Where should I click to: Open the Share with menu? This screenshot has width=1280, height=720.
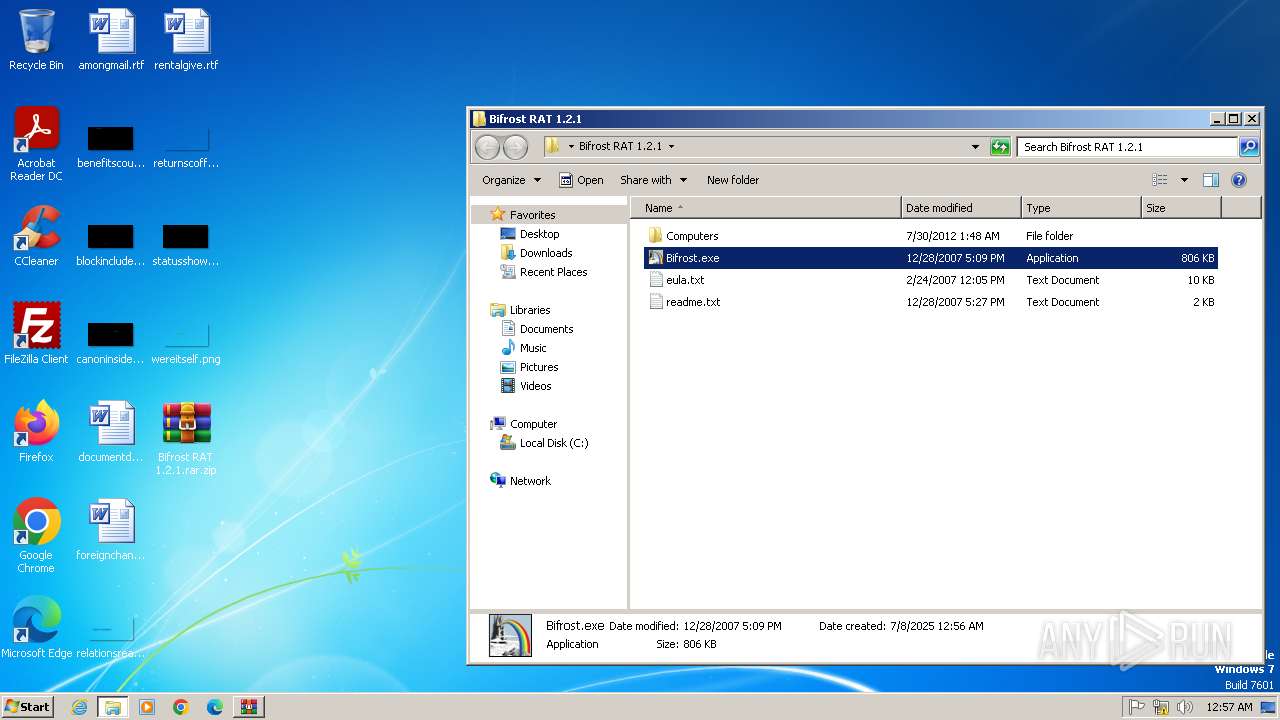tap(653, 180)
